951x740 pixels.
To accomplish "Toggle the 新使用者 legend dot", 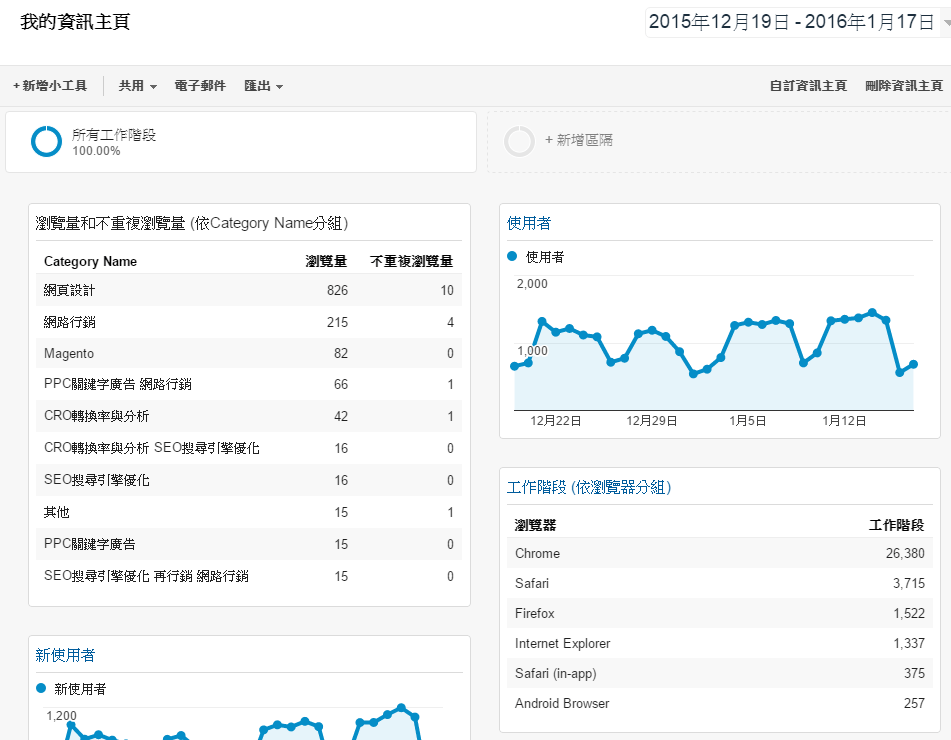I will click(x=40, y=687).
